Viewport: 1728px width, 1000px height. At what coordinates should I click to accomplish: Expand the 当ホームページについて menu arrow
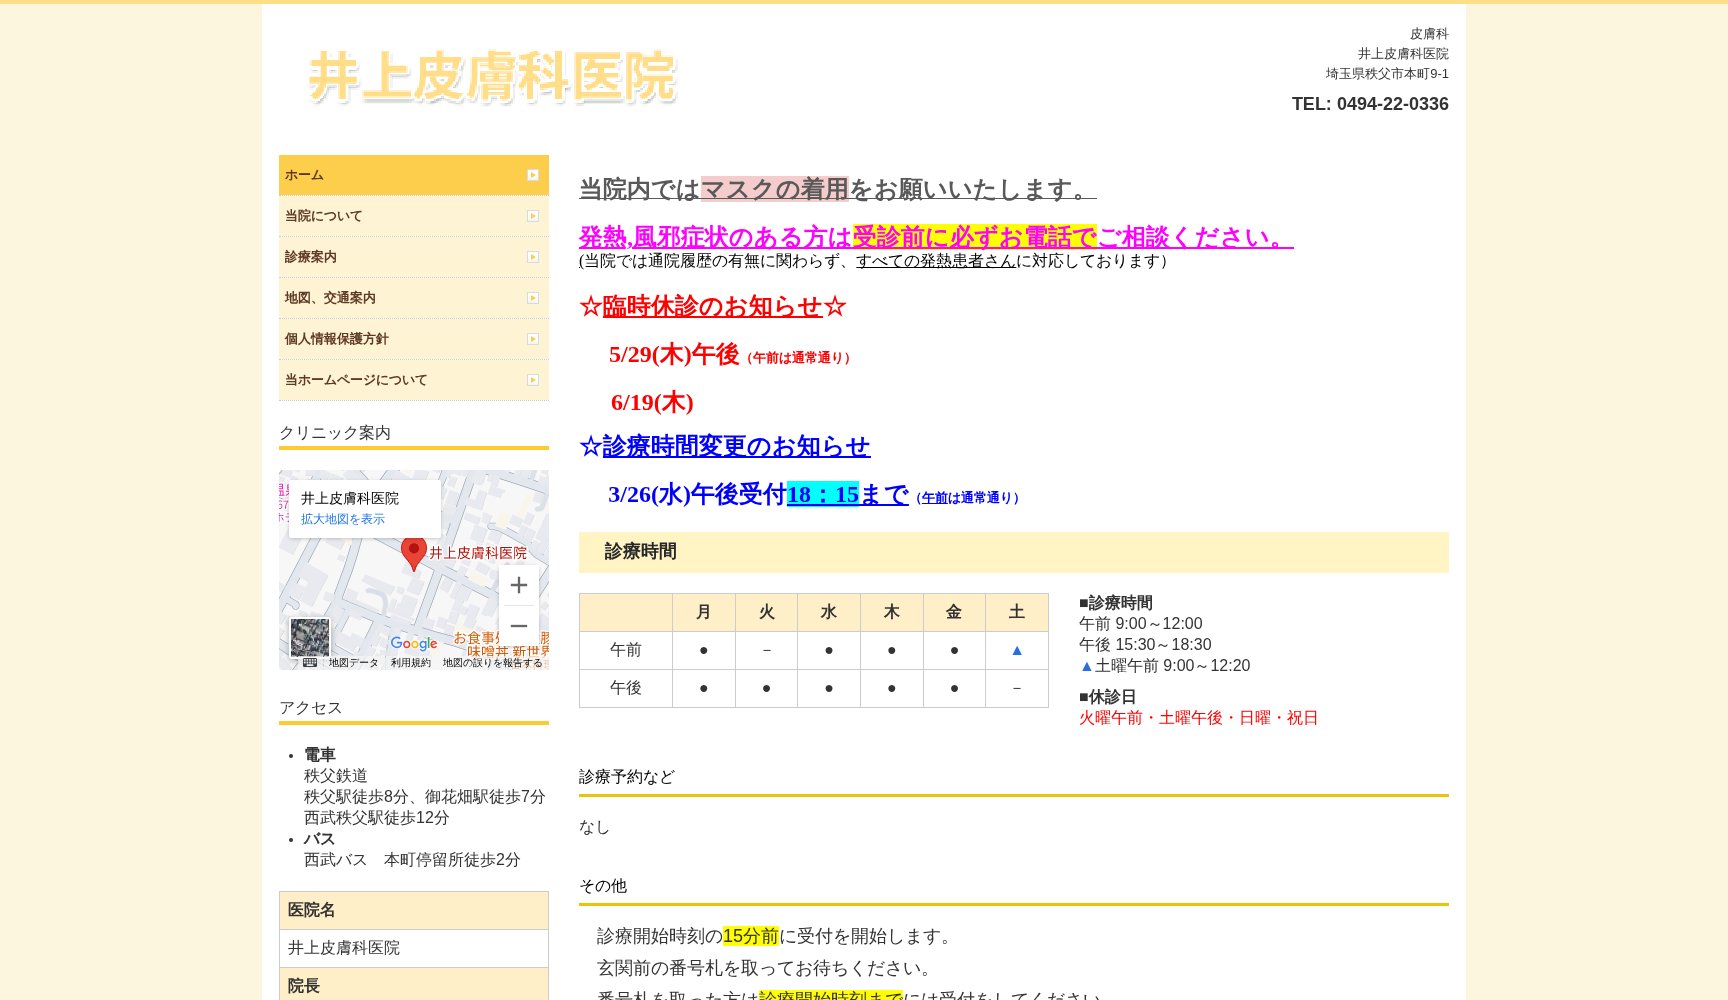[x=532, y=379]
